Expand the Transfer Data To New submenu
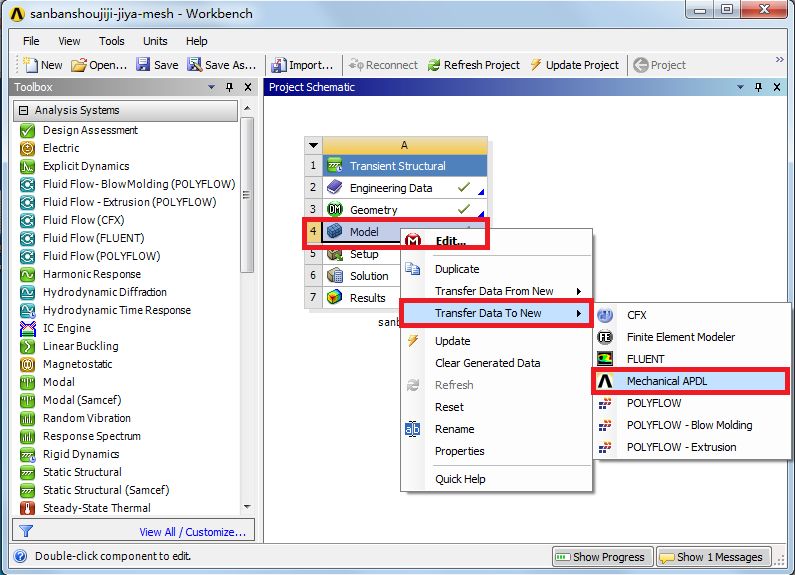This screenshot has width=795, height=575. pyautogui.click(x=579, y=313)
